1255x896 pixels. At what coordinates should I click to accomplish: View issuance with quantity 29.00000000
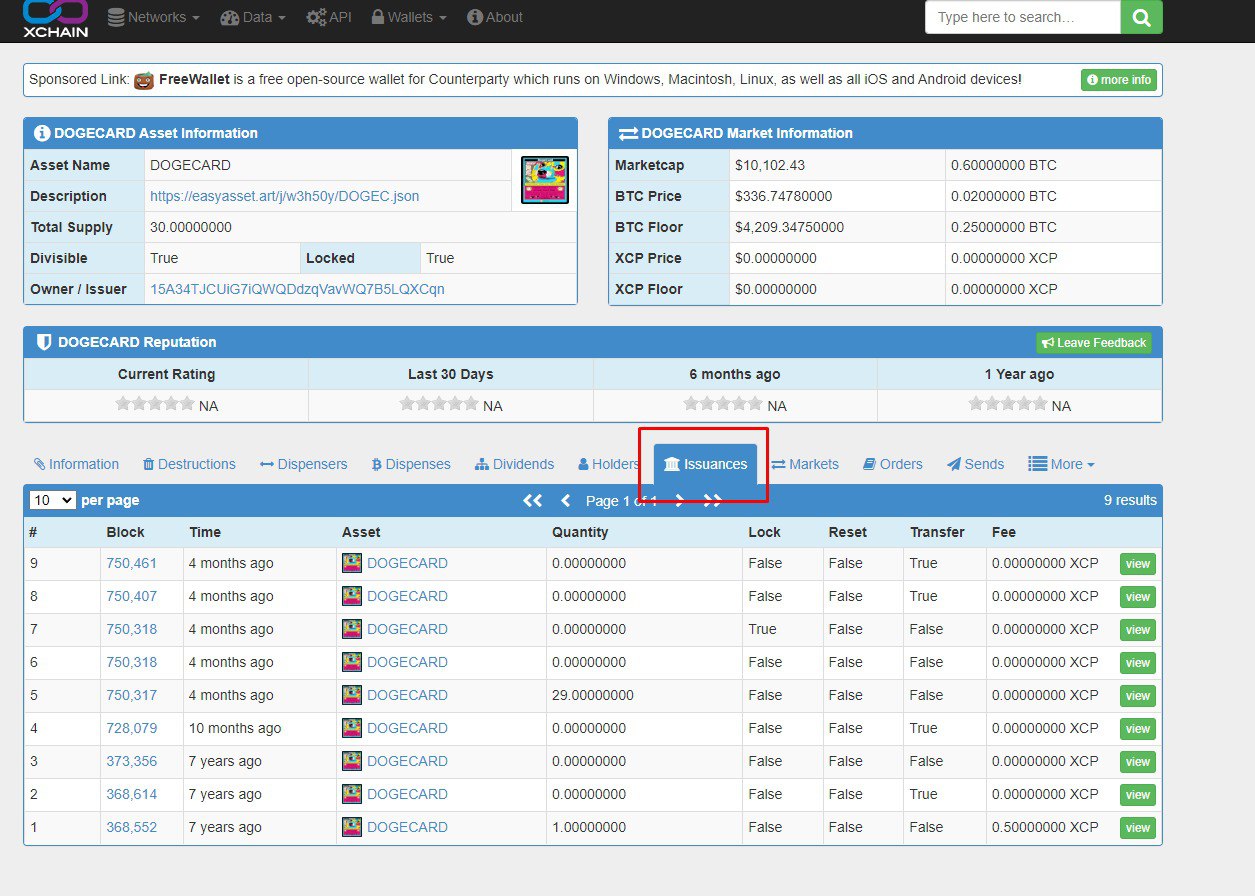(1138, 696)
